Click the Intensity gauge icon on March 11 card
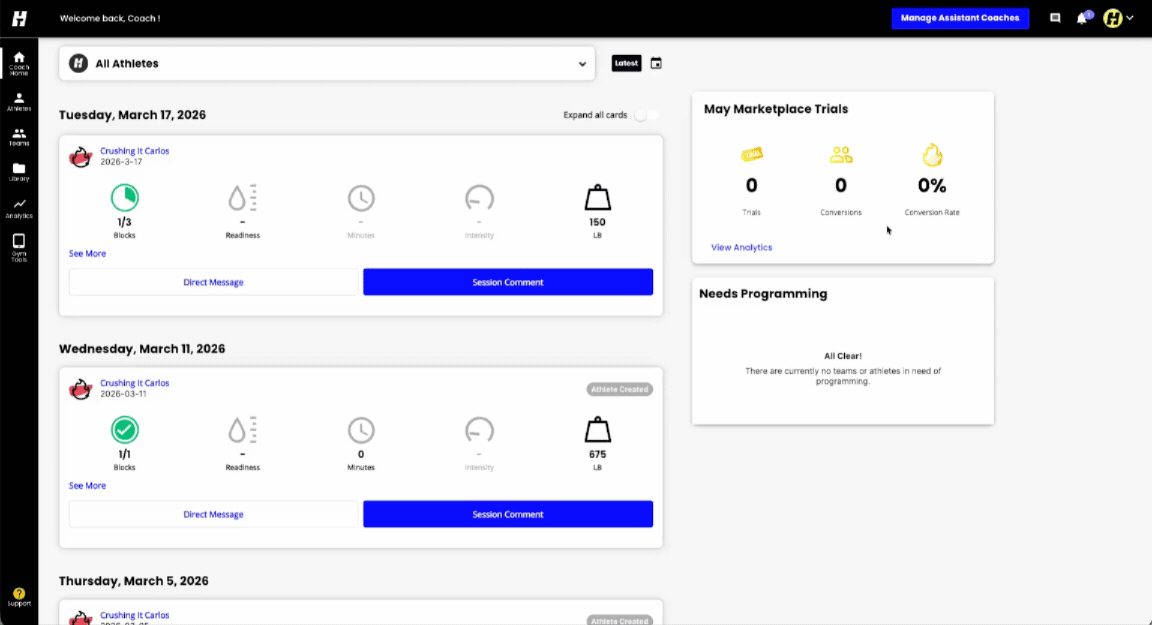1152x625 pixels. click(479, 430)
